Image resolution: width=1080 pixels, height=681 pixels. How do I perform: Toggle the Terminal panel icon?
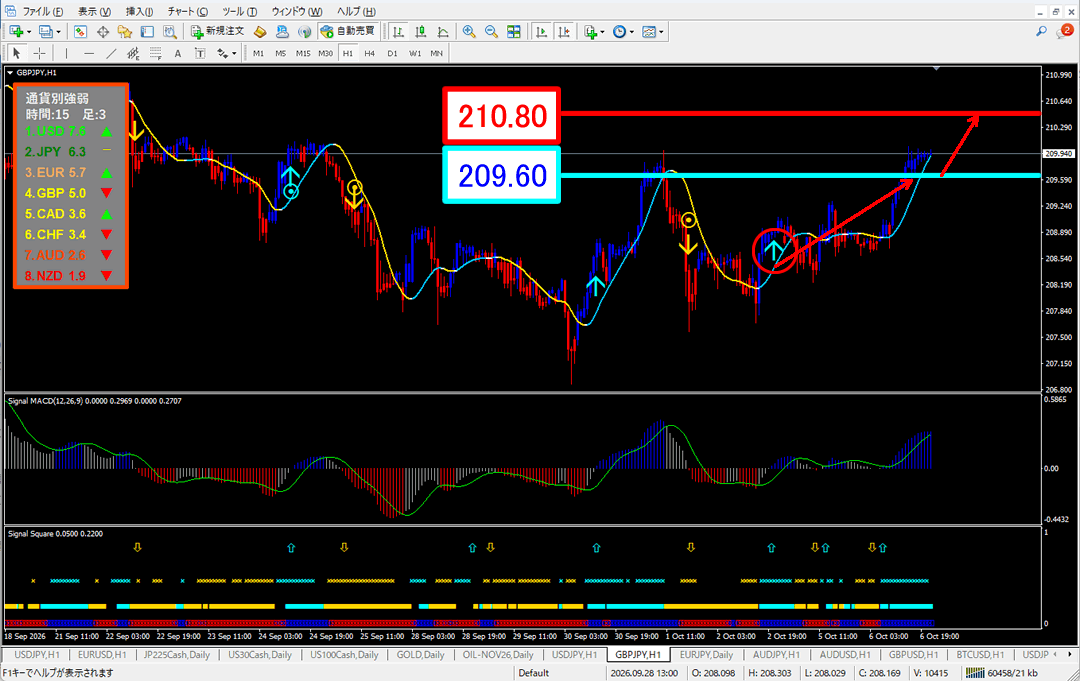(147, 32)
